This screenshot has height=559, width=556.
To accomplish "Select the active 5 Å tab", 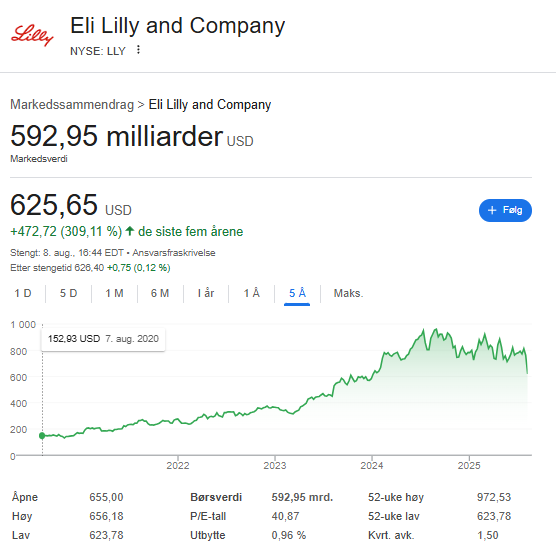I will 297,294.
